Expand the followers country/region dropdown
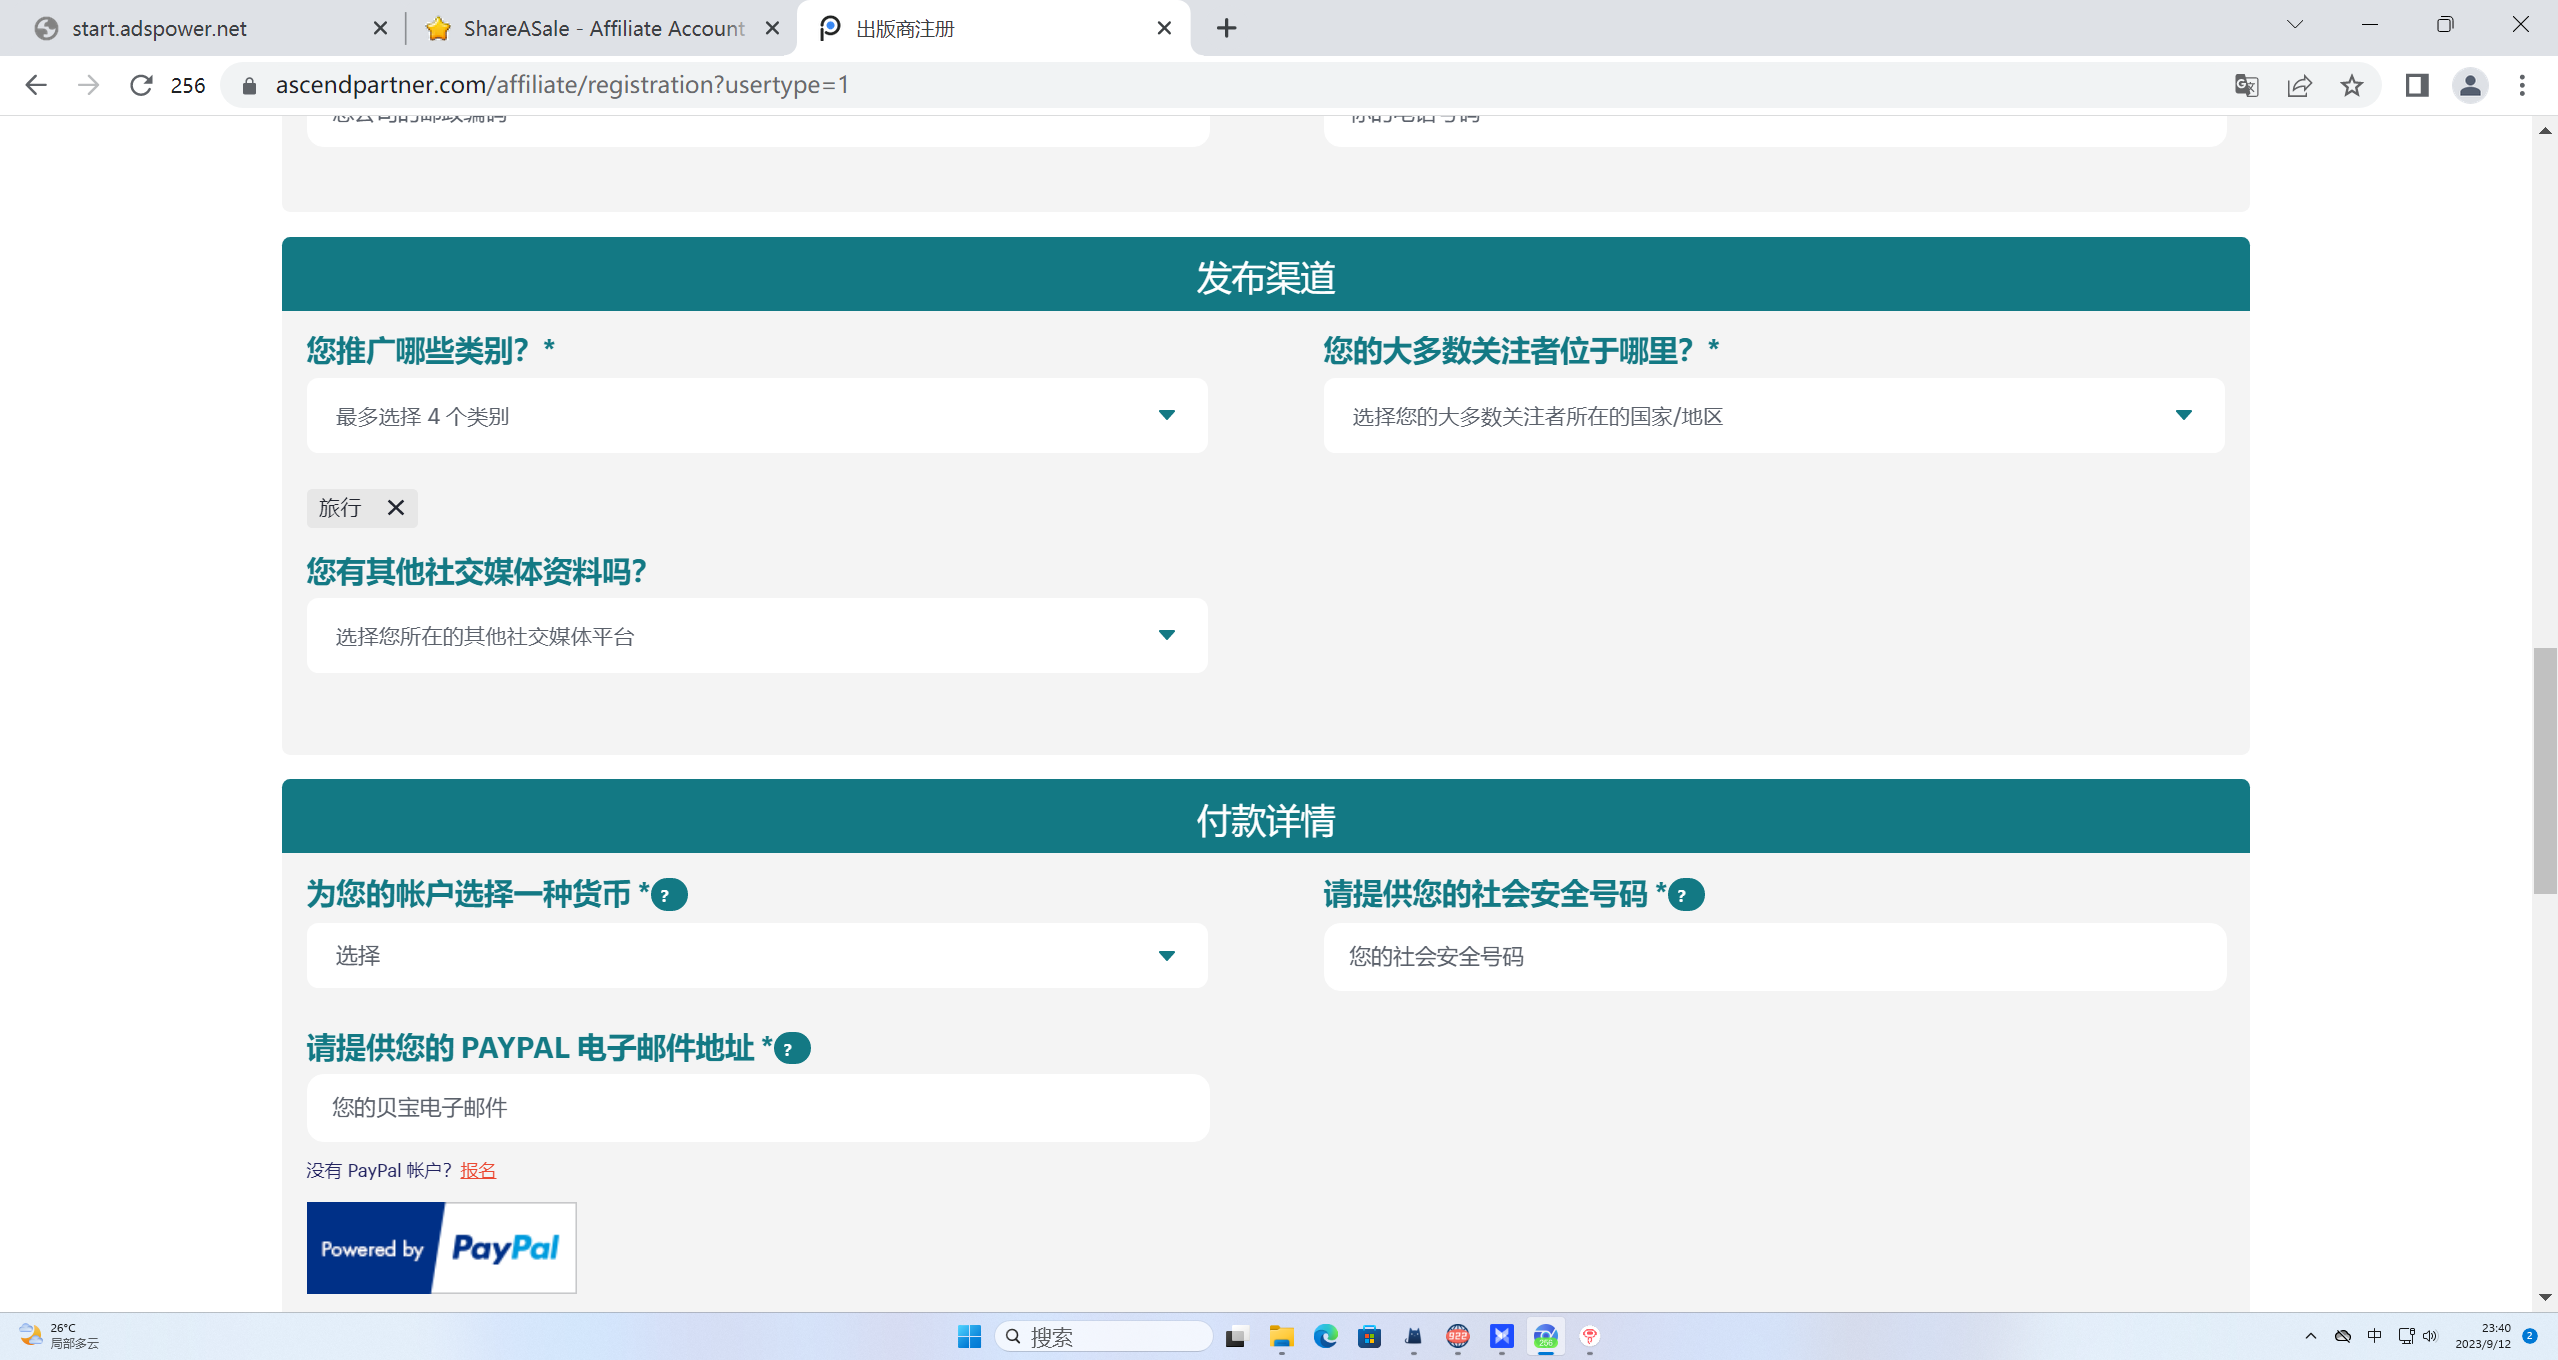 (1773, 416)
